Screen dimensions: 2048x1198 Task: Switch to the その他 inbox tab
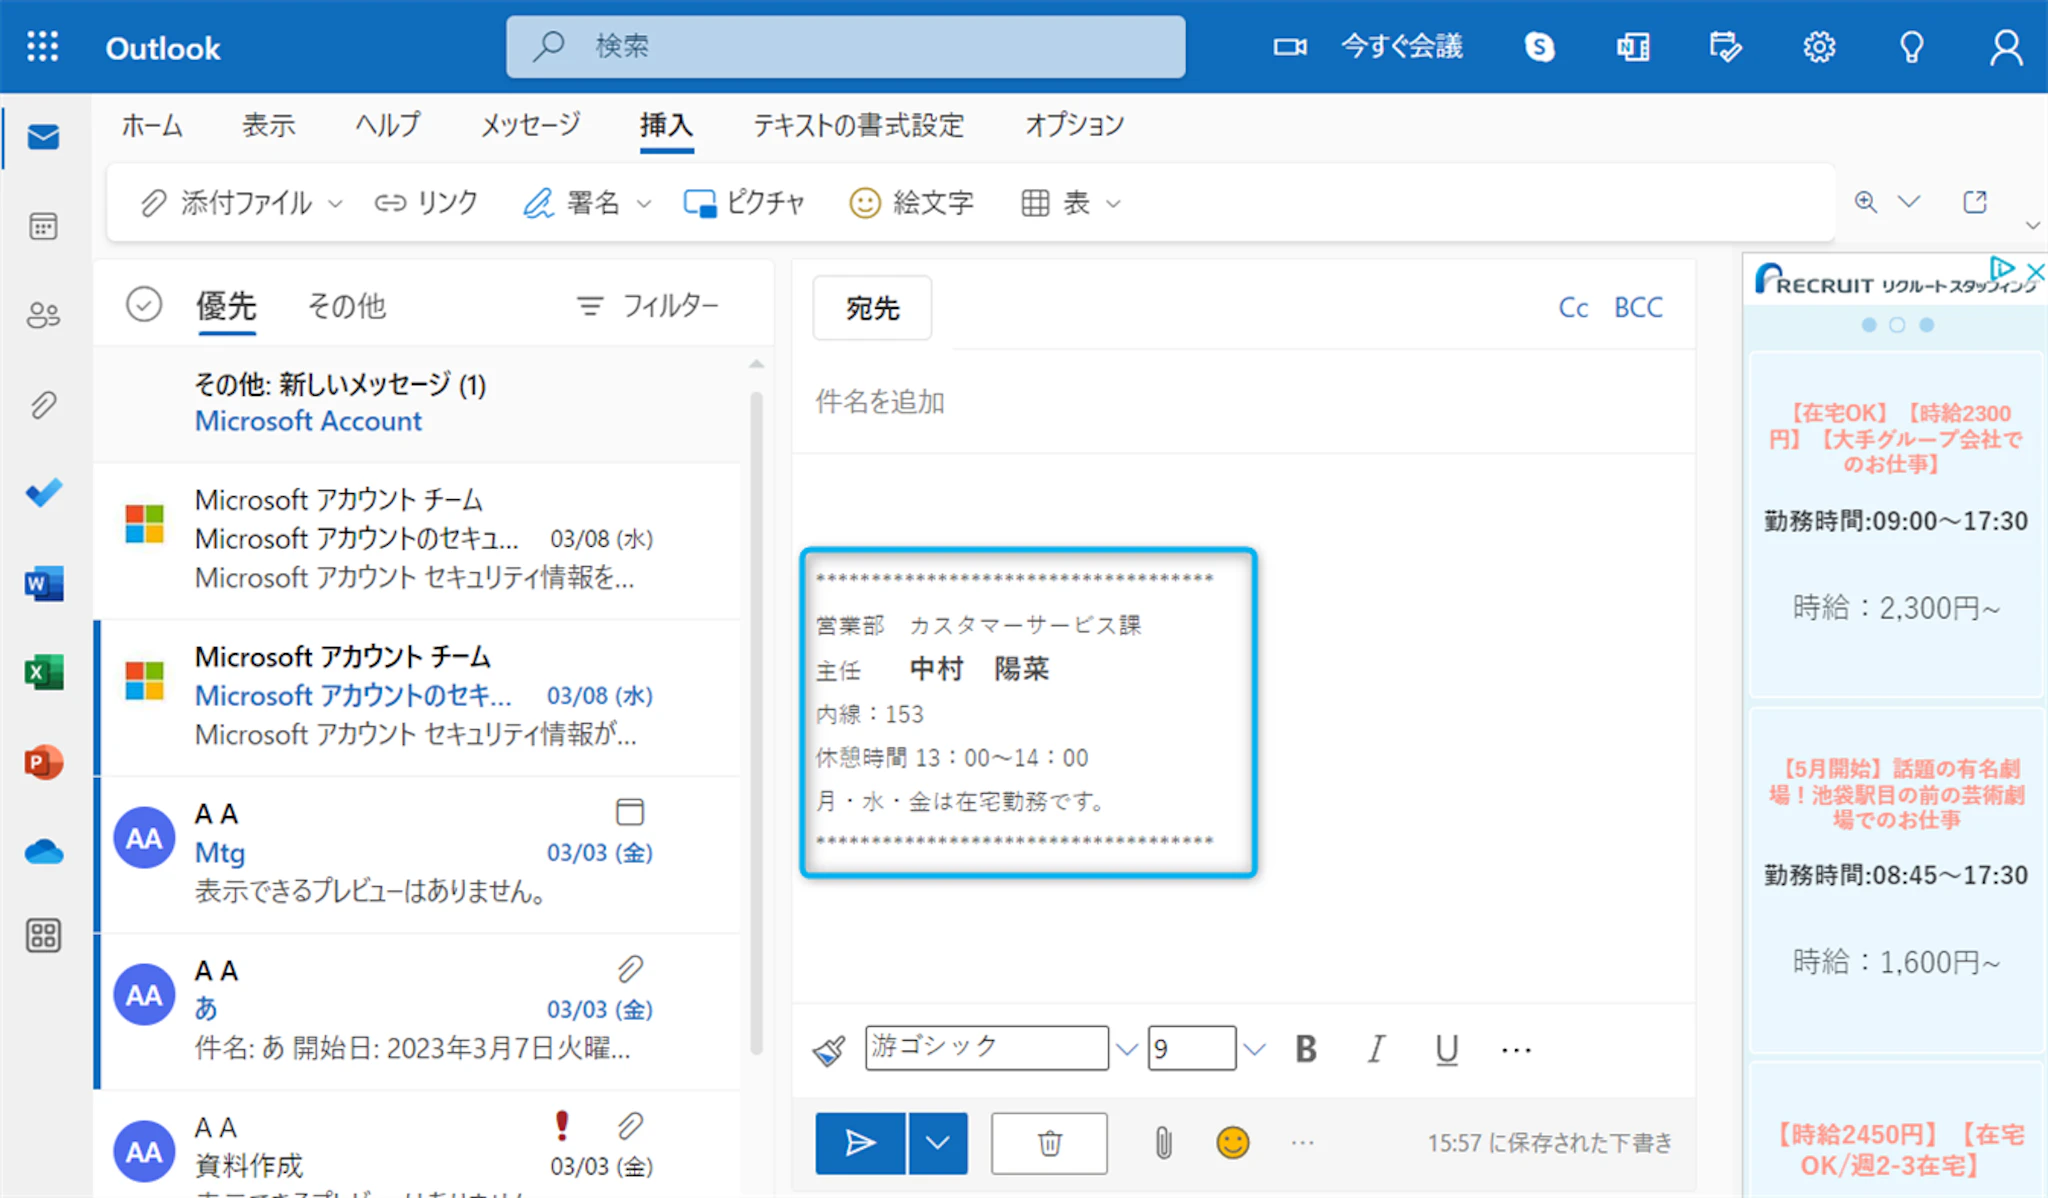[346, 305]
